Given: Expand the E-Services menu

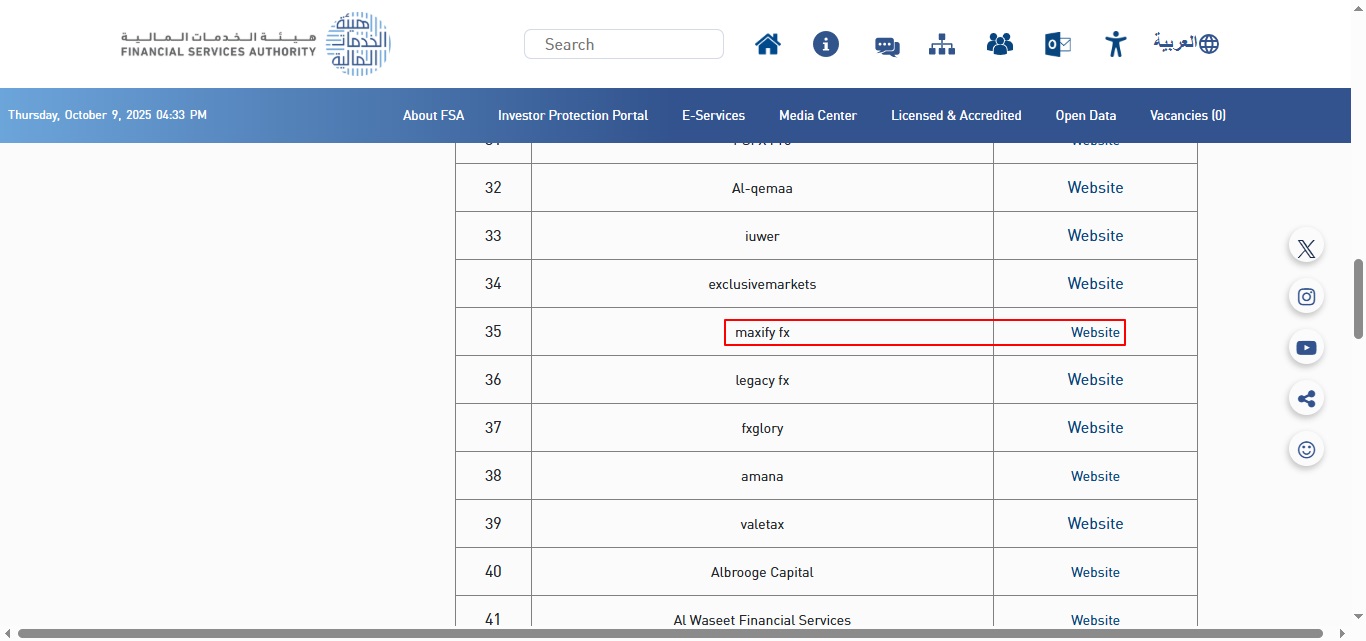Looking at the screenshot, I should [713, 116].
